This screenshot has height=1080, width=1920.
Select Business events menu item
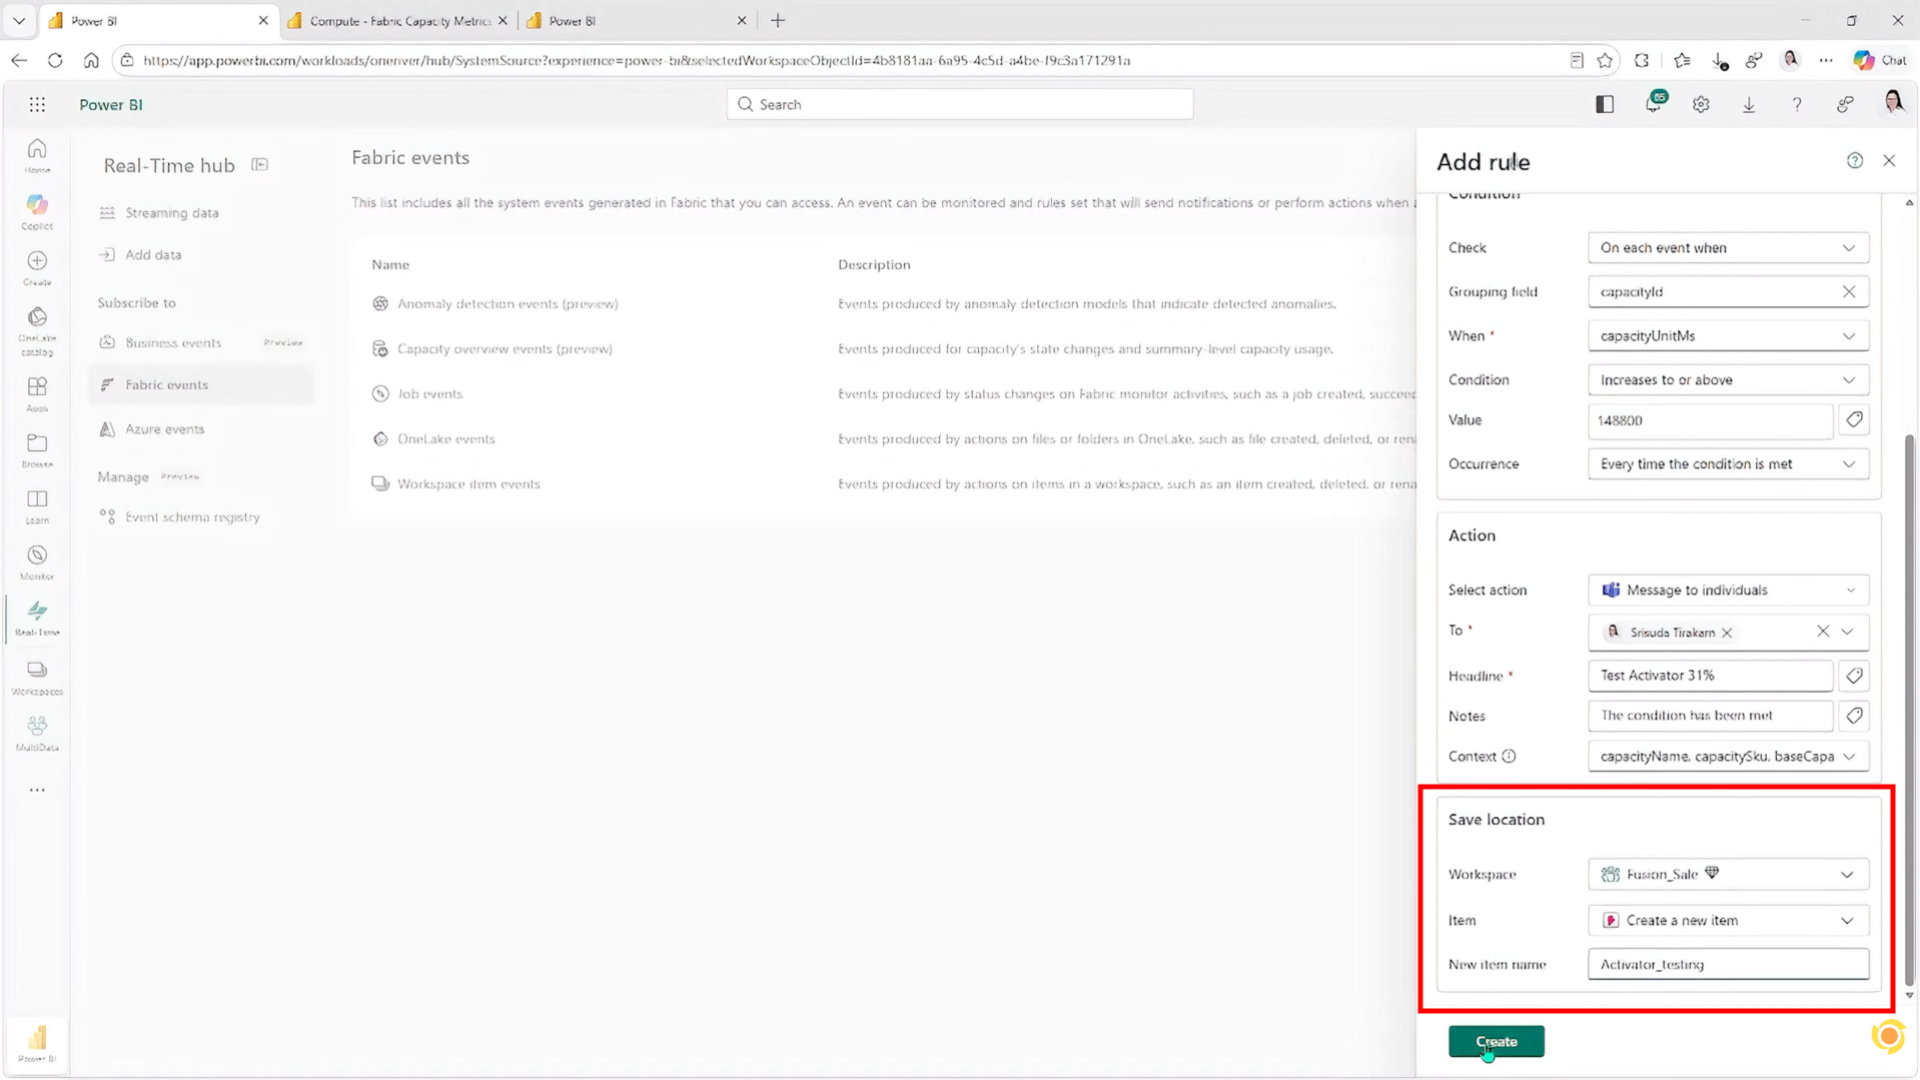(200, 343)
